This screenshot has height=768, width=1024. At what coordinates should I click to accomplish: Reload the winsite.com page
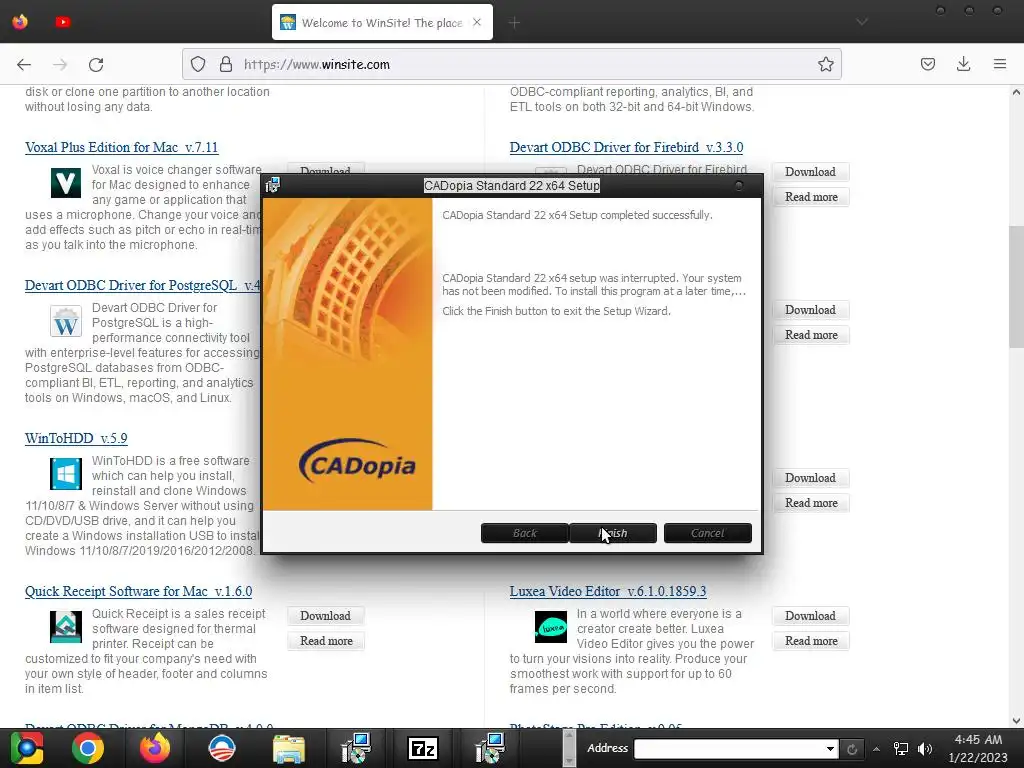[x=96, y=64]
